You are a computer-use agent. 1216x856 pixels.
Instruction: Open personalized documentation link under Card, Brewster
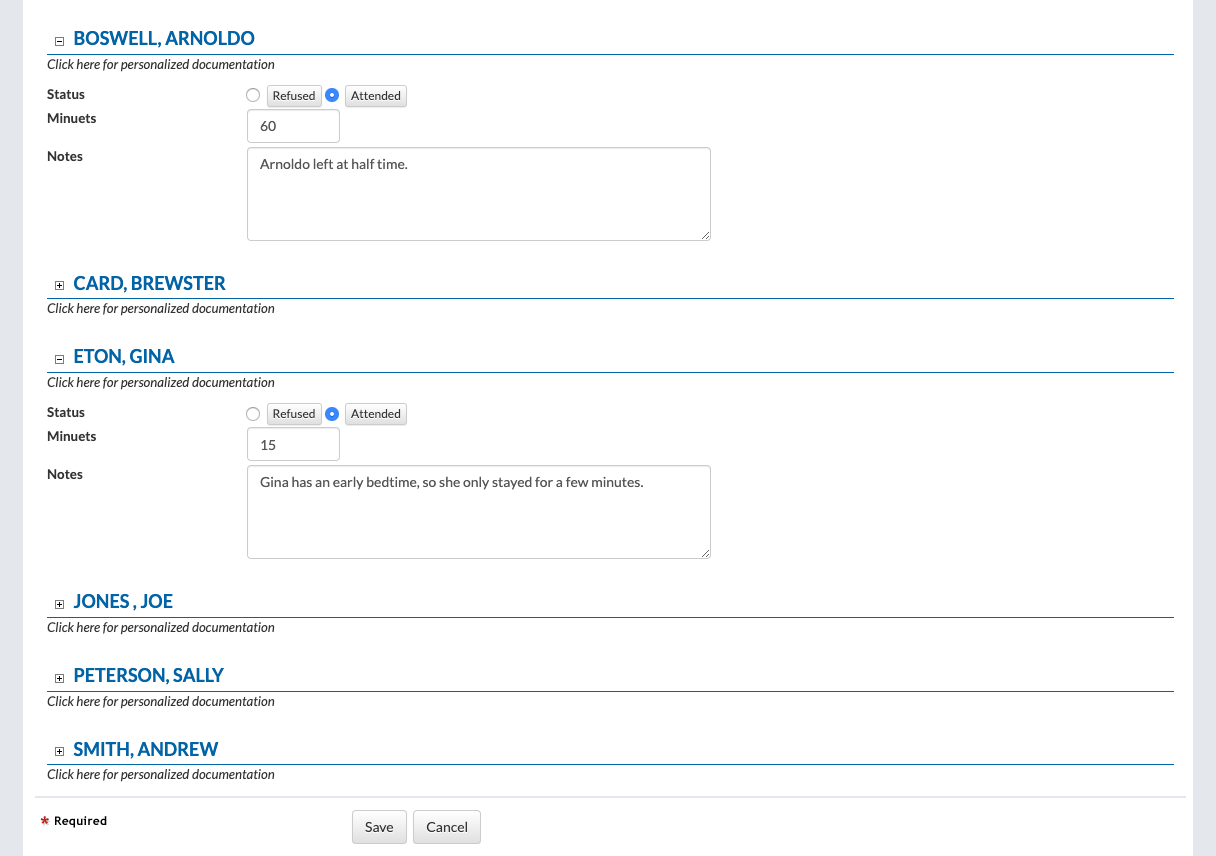click(x=161, y=309)
